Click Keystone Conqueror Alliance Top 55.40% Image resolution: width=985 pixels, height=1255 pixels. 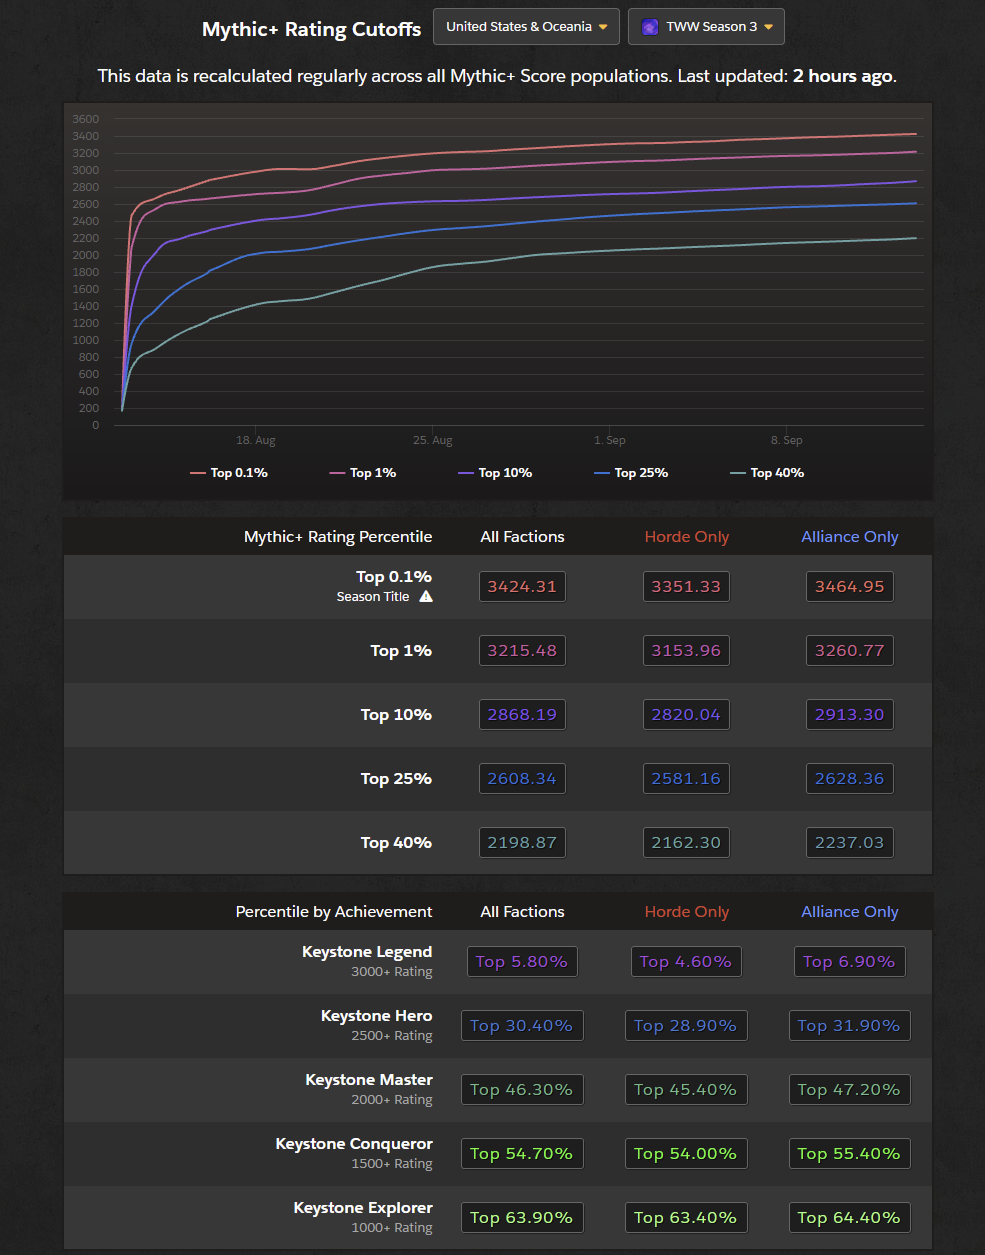click(850, 1154)
